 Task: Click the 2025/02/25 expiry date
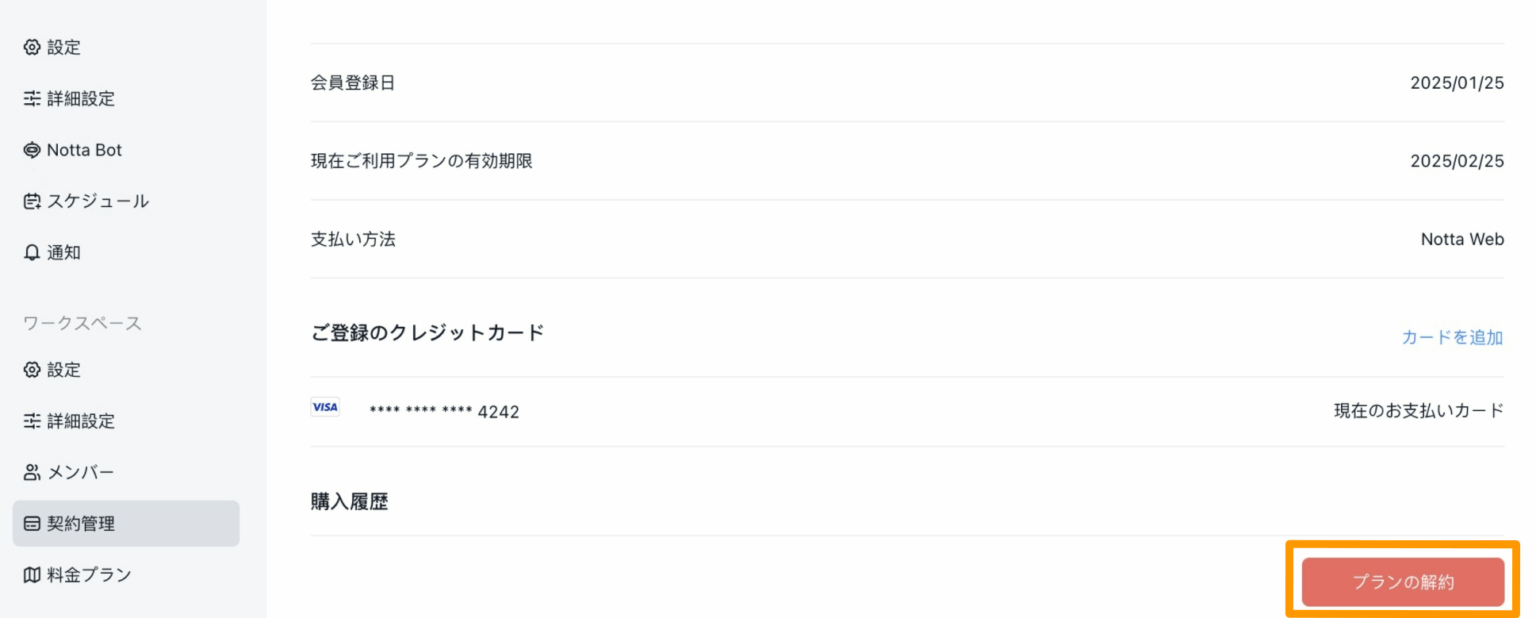pyautogui.click(x=1457, y=161)
